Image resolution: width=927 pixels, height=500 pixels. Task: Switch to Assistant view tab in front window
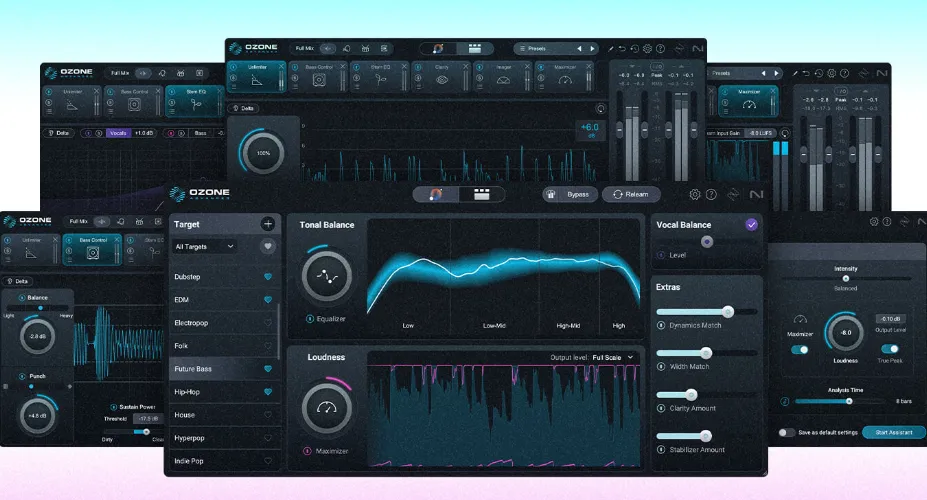[436, 194]
